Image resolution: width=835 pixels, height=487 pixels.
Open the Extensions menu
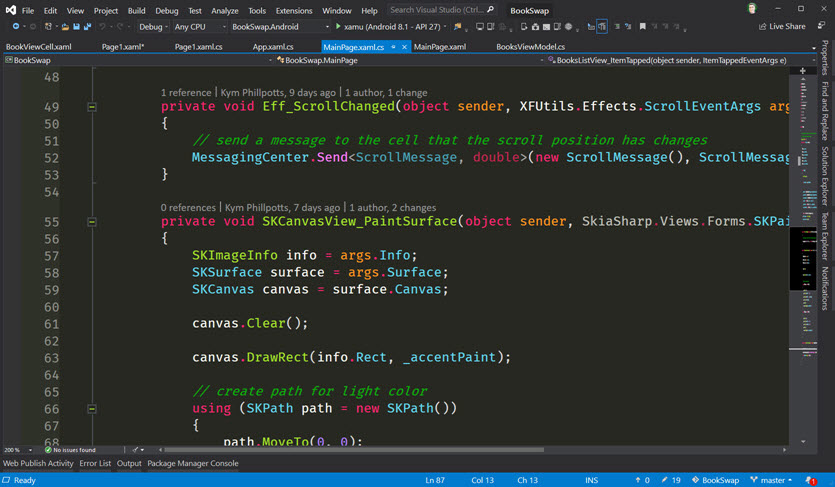point(294,11)
